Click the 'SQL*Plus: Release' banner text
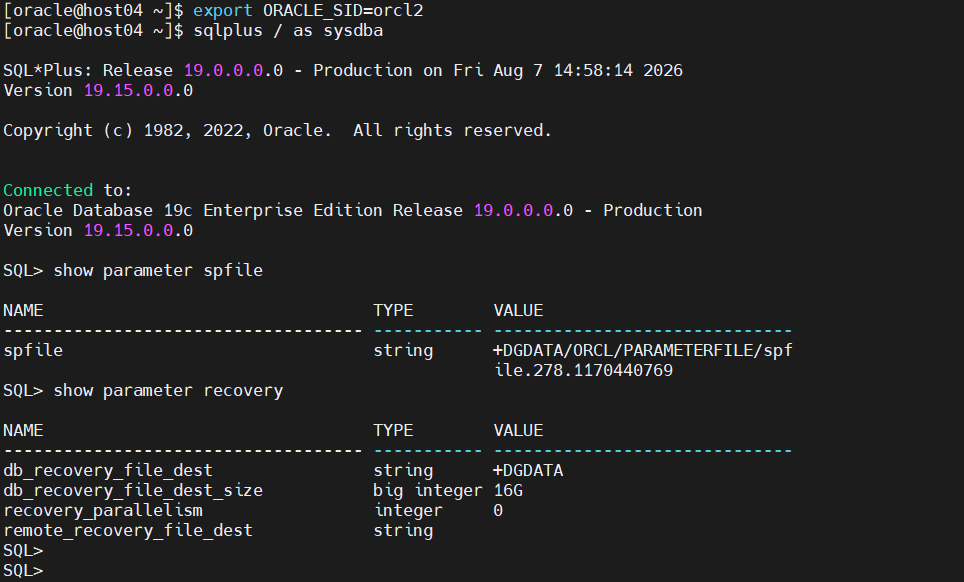The image size is (964, 582). click(88, 71)
